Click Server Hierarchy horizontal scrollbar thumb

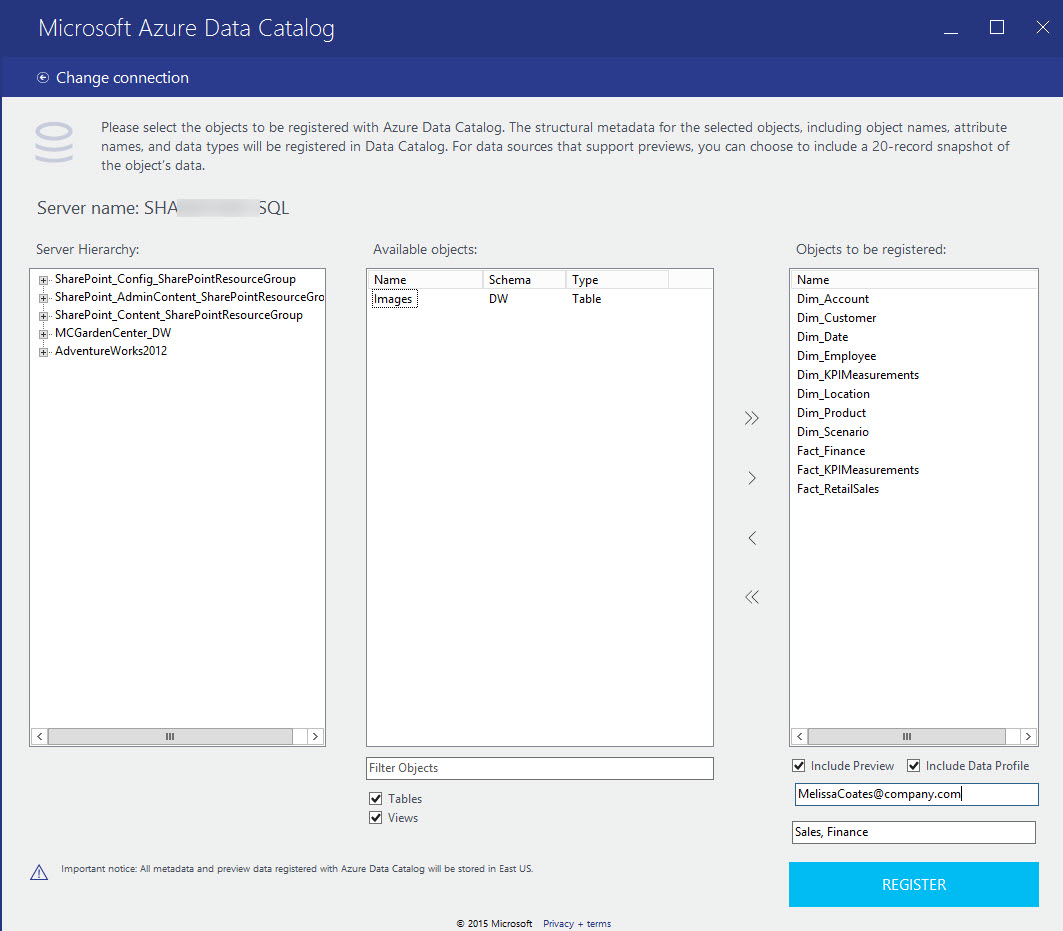[x=170, y=736]
